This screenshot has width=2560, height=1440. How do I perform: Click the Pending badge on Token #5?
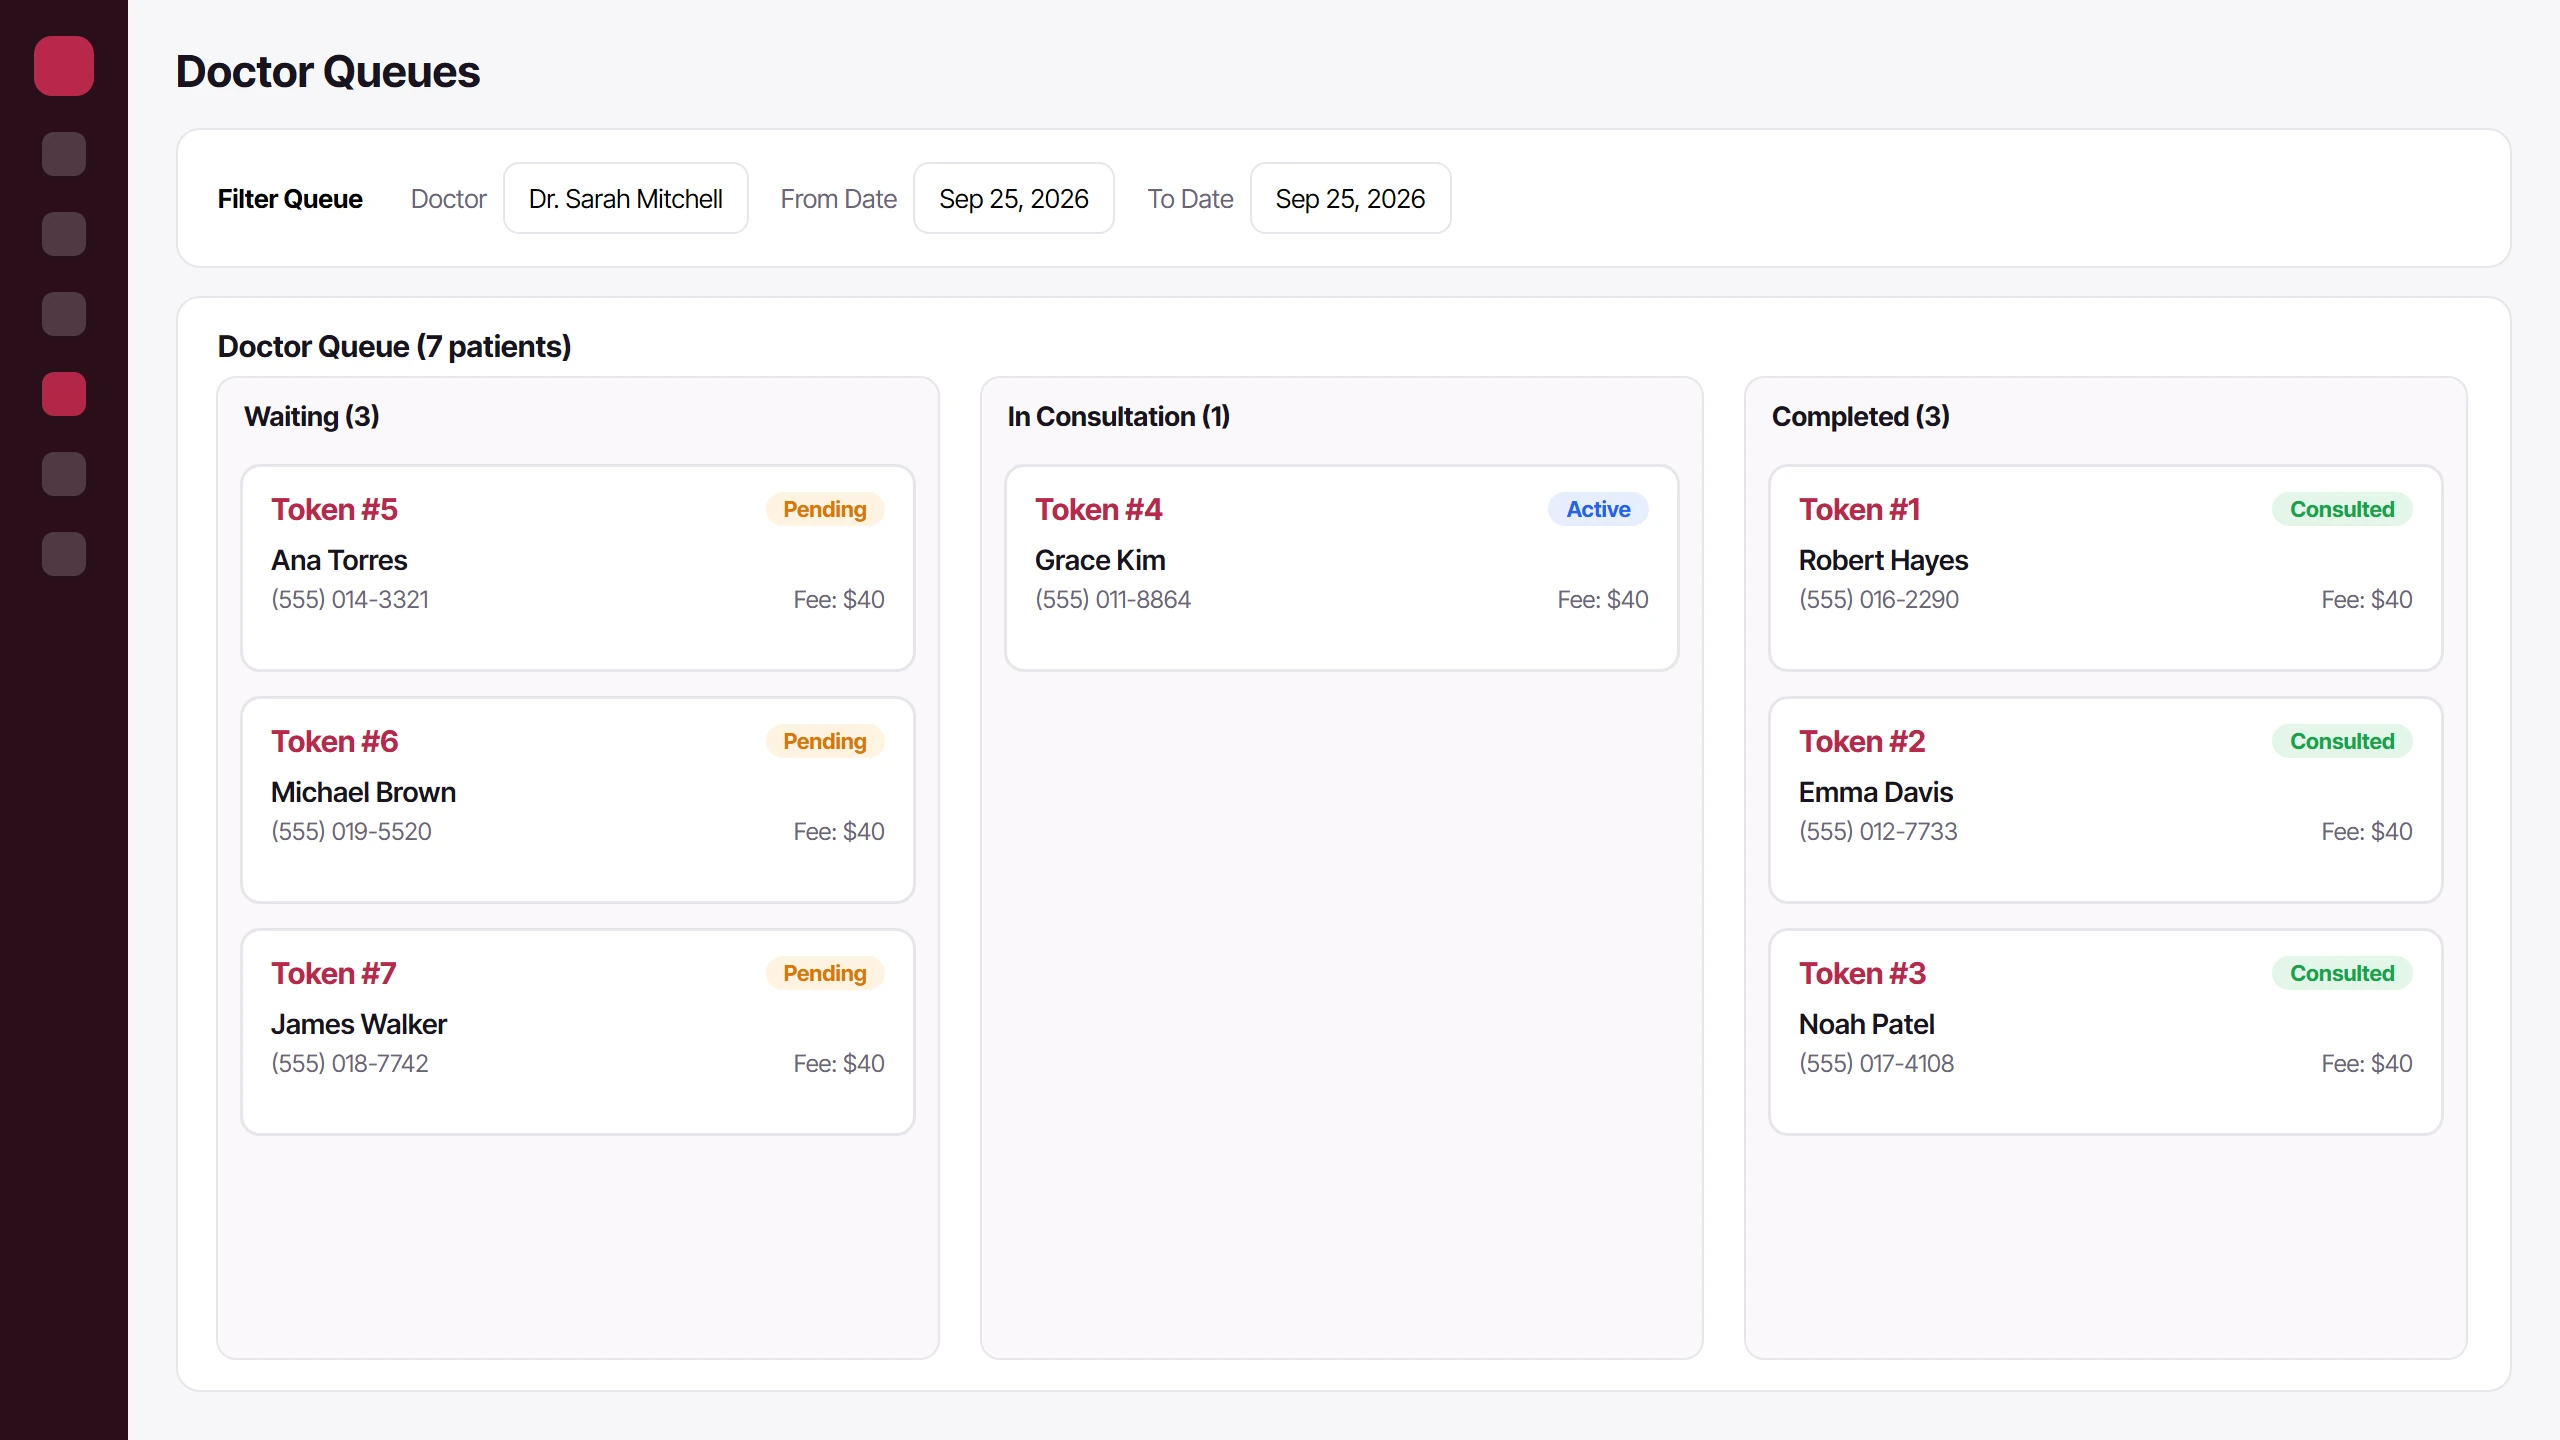pos(824,509)
